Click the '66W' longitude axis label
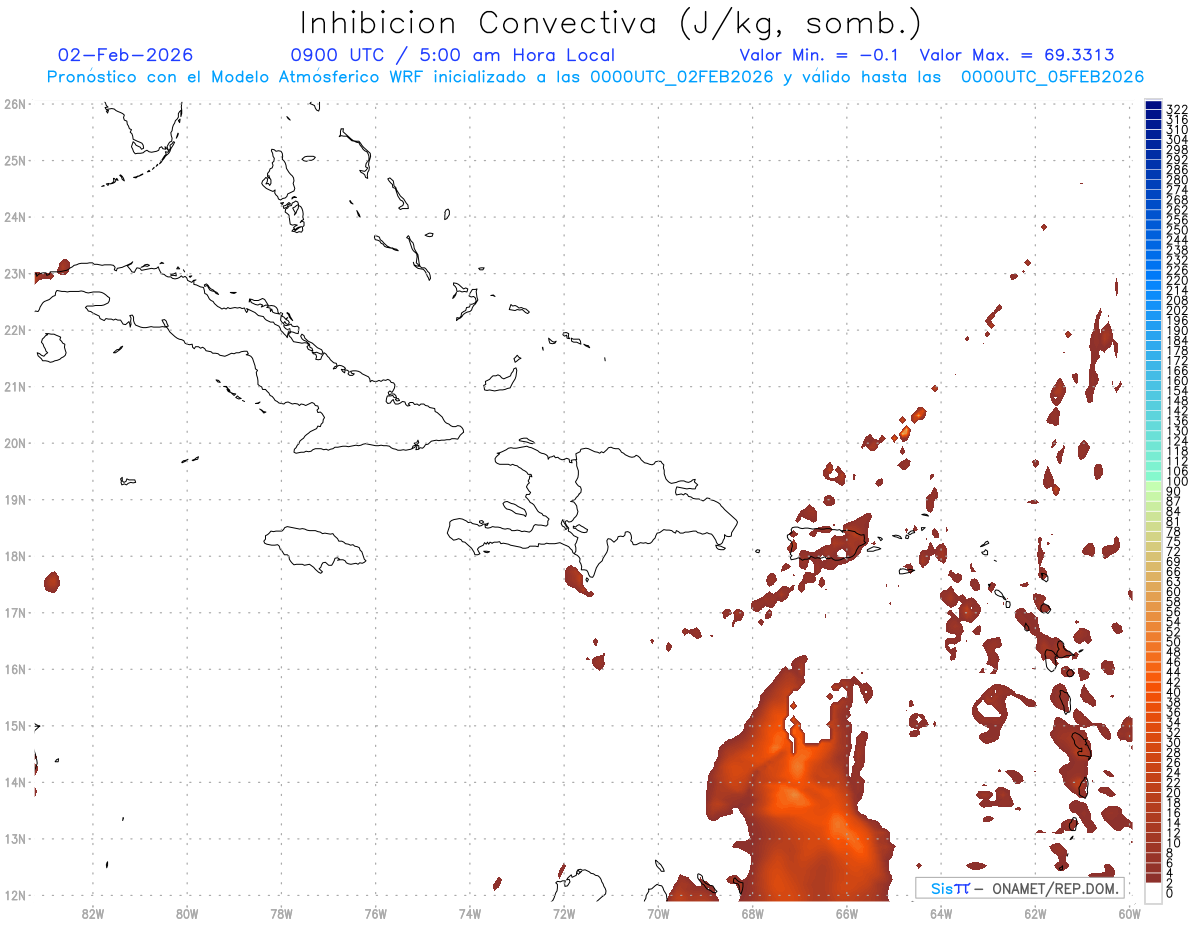Viewport: 1200px width, 927px height. (x=847, y=913)
